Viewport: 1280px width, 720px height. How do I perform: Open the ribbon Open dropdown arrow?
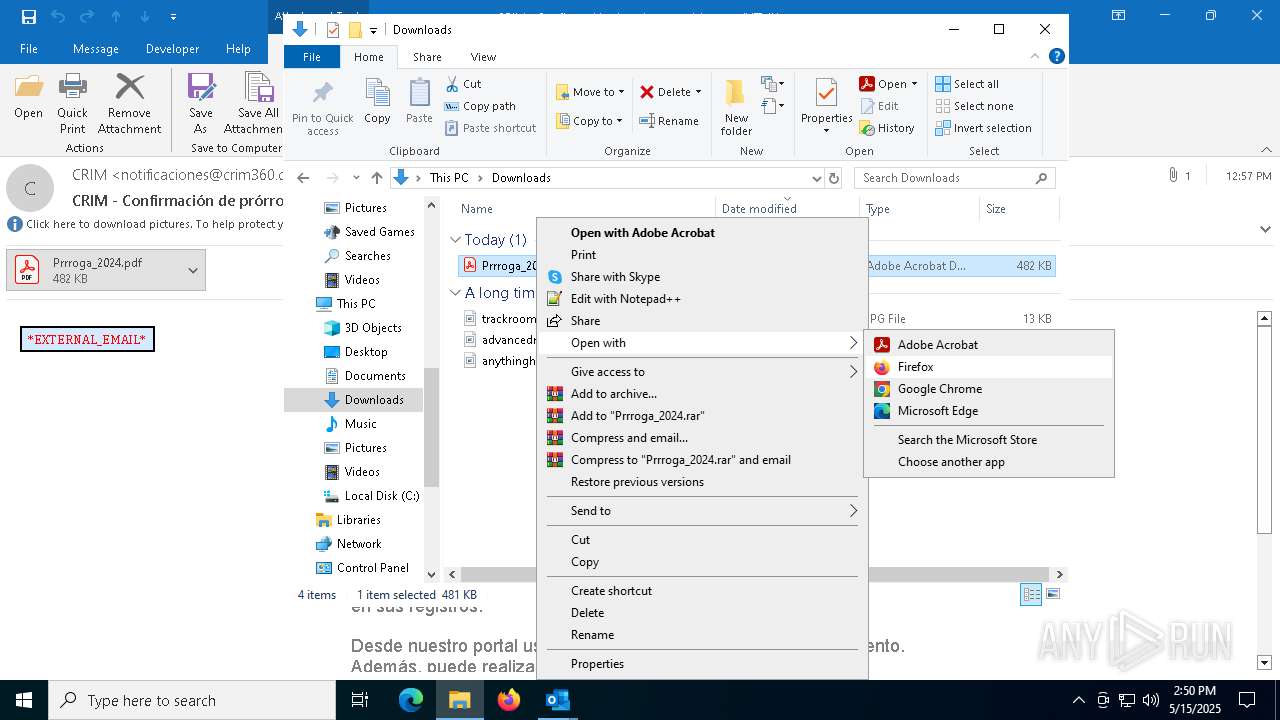914,84
